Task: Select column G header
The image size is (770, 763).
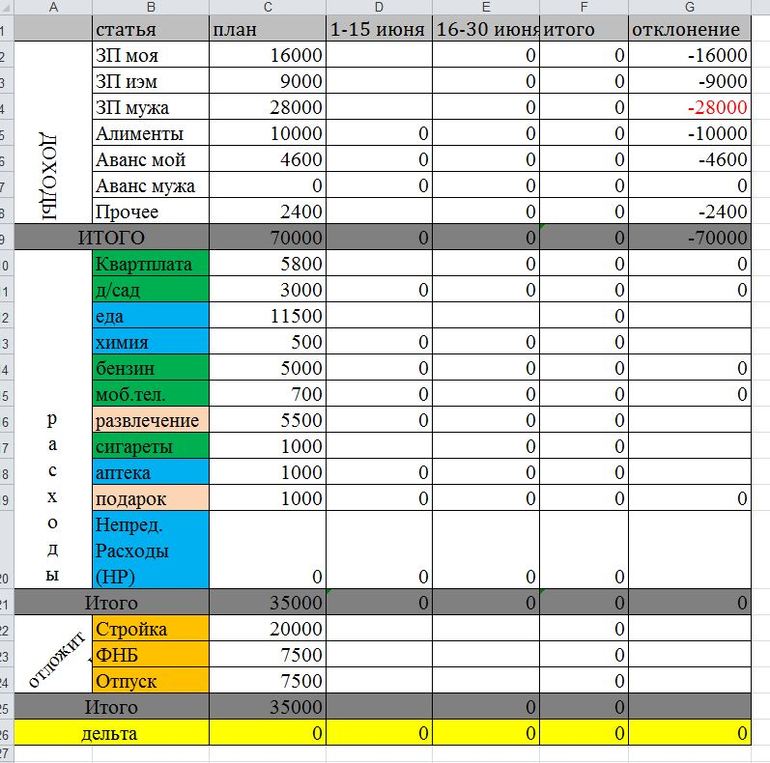Action: click(x=691, y=7)
